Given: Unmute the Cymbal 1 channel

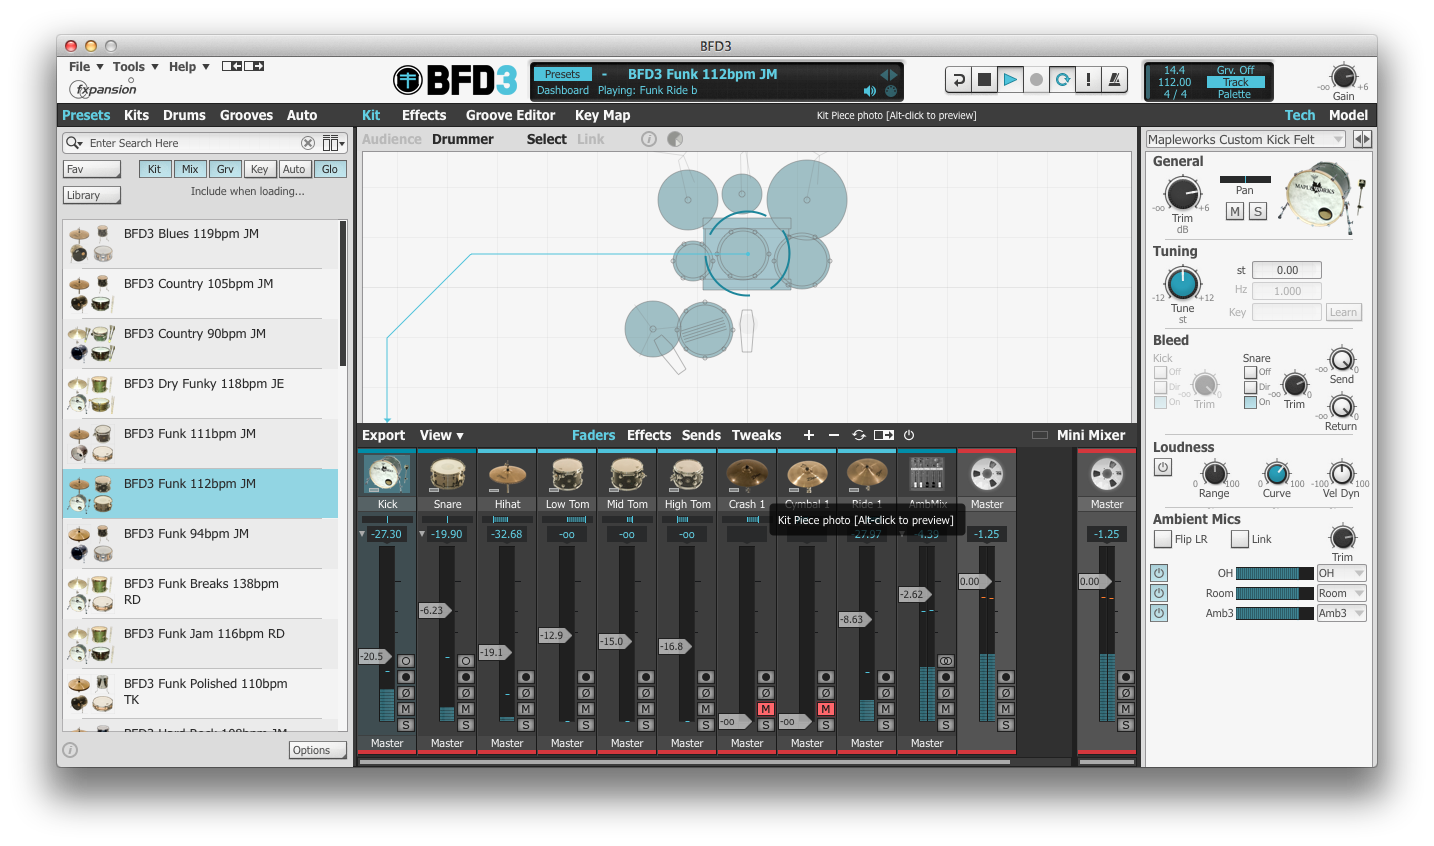Looking at the screenshot, I should [x=825, y=709].
